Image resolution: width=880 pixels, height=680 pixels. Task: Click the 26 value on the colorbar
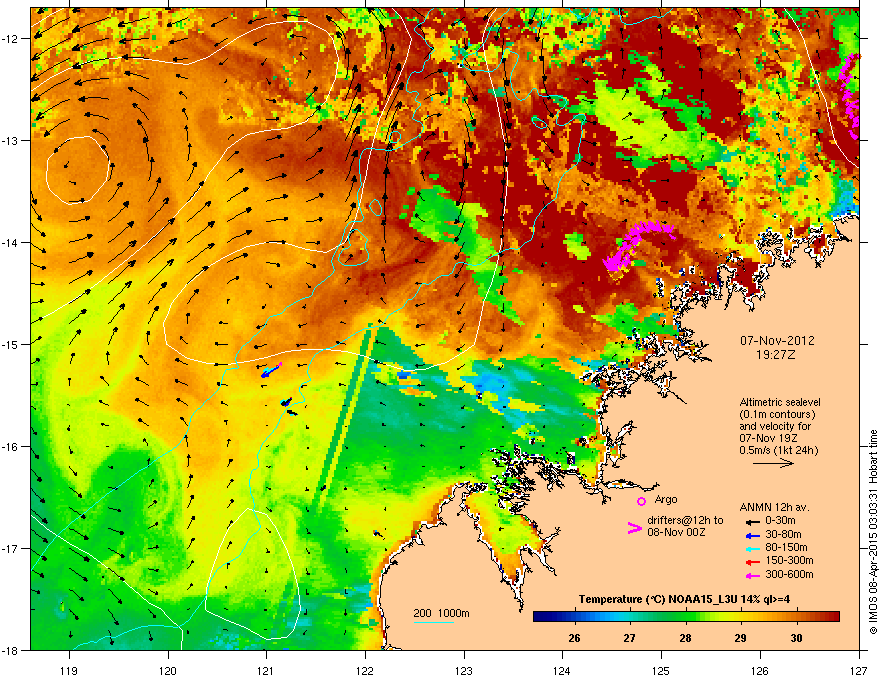tap(574, 638)
